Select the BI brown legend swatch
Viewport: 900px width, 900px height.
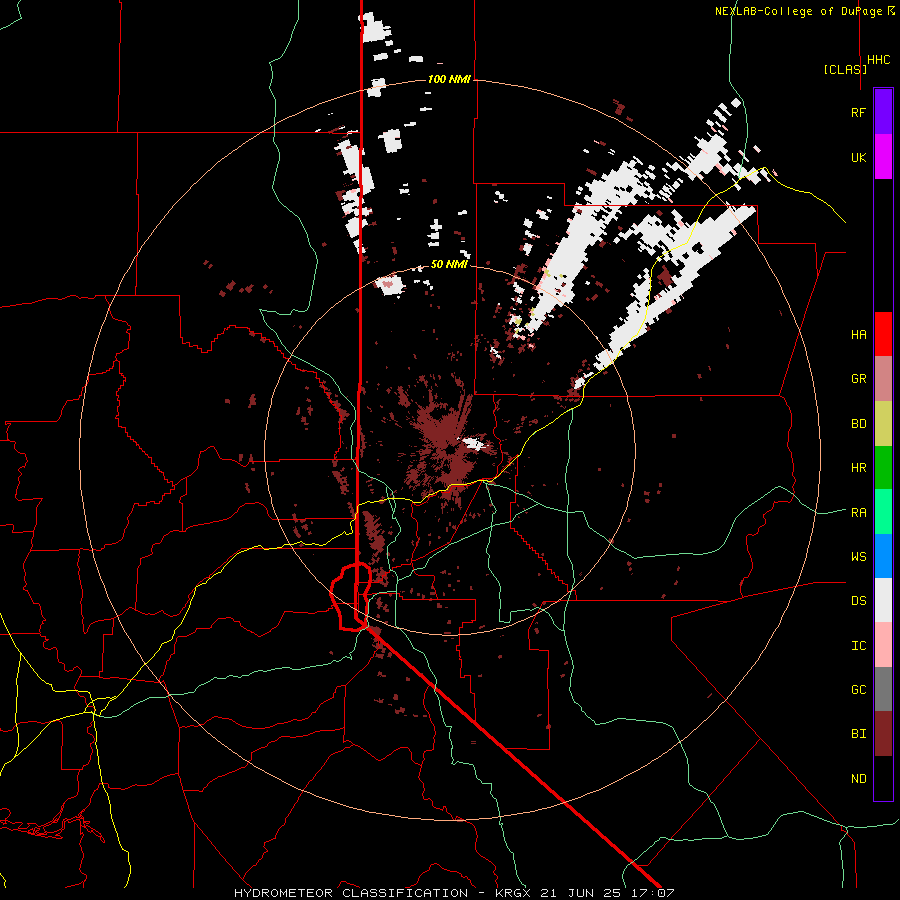pos(883,734)
